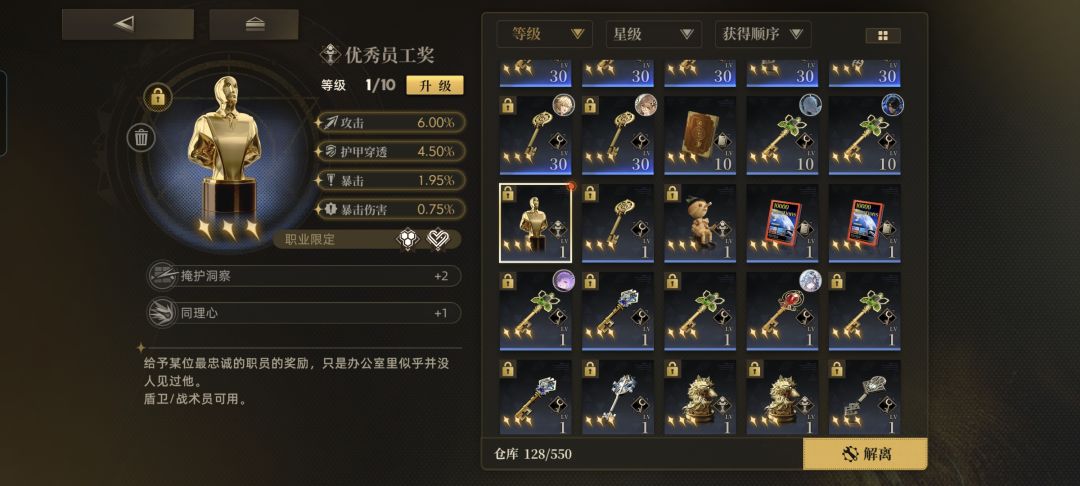This screenshot has height=486, width=1080.
Task: Click the trash can discard icon
Action: pos(141,138)
